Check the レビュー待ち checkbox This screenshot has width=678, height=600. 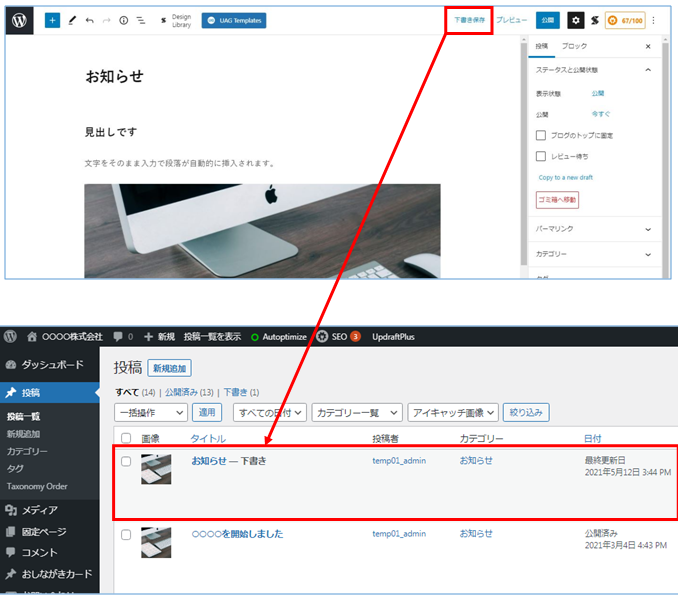click(540, 156)
